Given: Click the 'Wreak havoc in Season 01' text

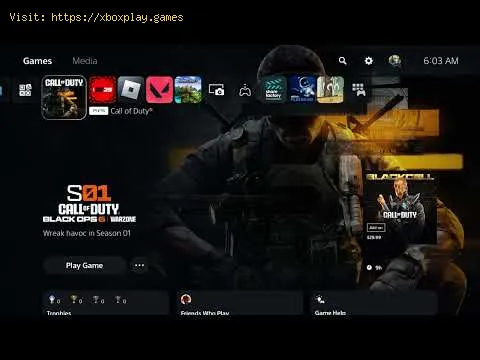Looking at the screenshot, I should point(87,233).
